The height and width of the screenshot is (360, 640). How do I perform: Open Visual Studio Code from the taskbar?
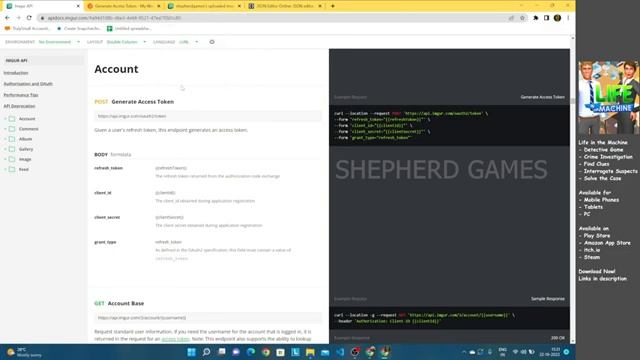tap(340, 352)
